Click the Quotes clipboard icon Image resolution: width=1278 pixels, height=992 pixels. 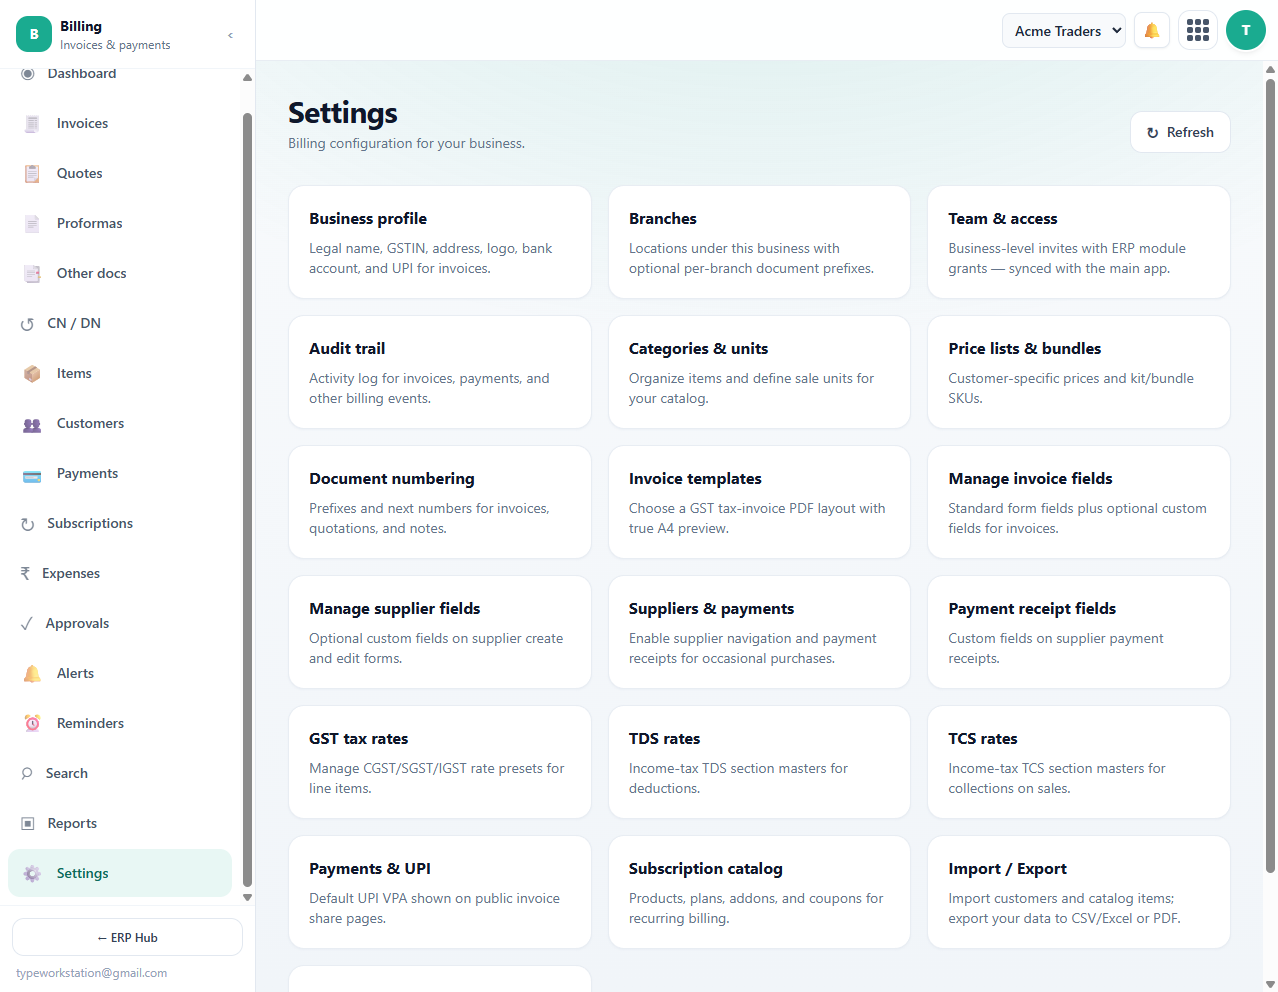point(32,174)
